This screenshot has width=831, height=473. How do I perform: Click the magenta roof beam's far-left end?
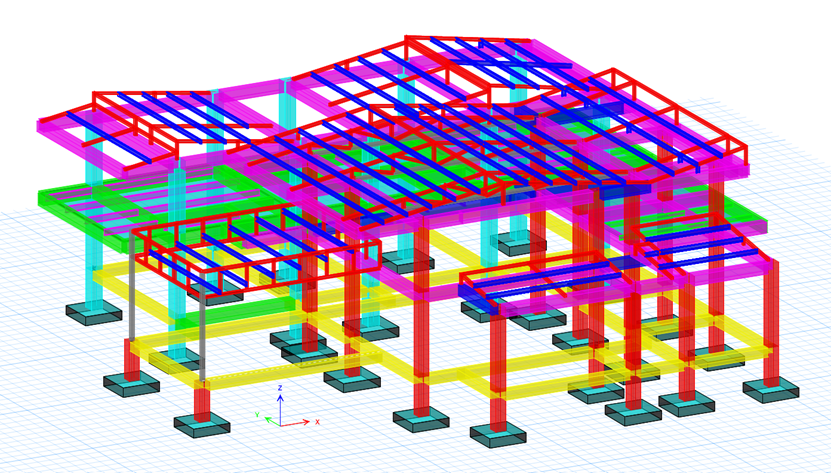click(x=44, y=127)
